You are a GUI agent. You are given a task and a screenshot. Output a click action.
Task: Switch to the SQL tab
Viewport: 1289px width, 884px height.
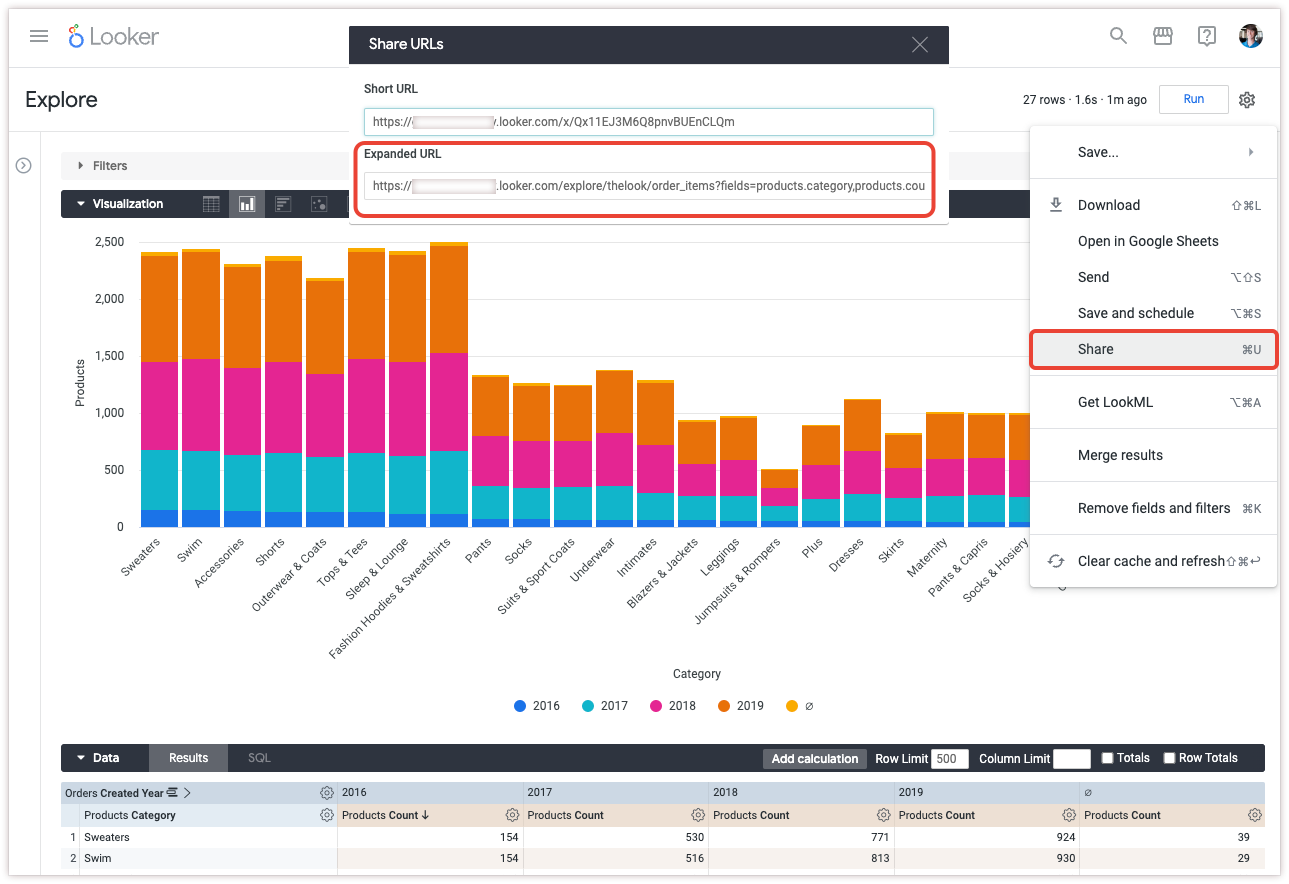(259, 758)
